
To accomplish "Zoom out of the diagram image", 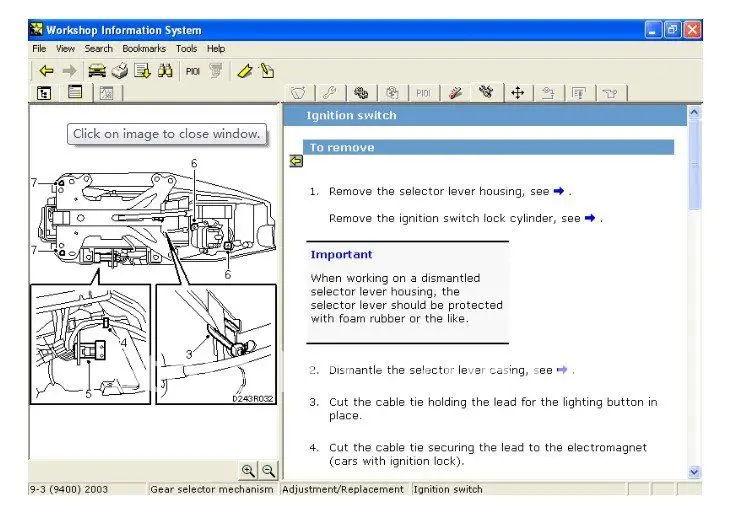I will [268, 470].
